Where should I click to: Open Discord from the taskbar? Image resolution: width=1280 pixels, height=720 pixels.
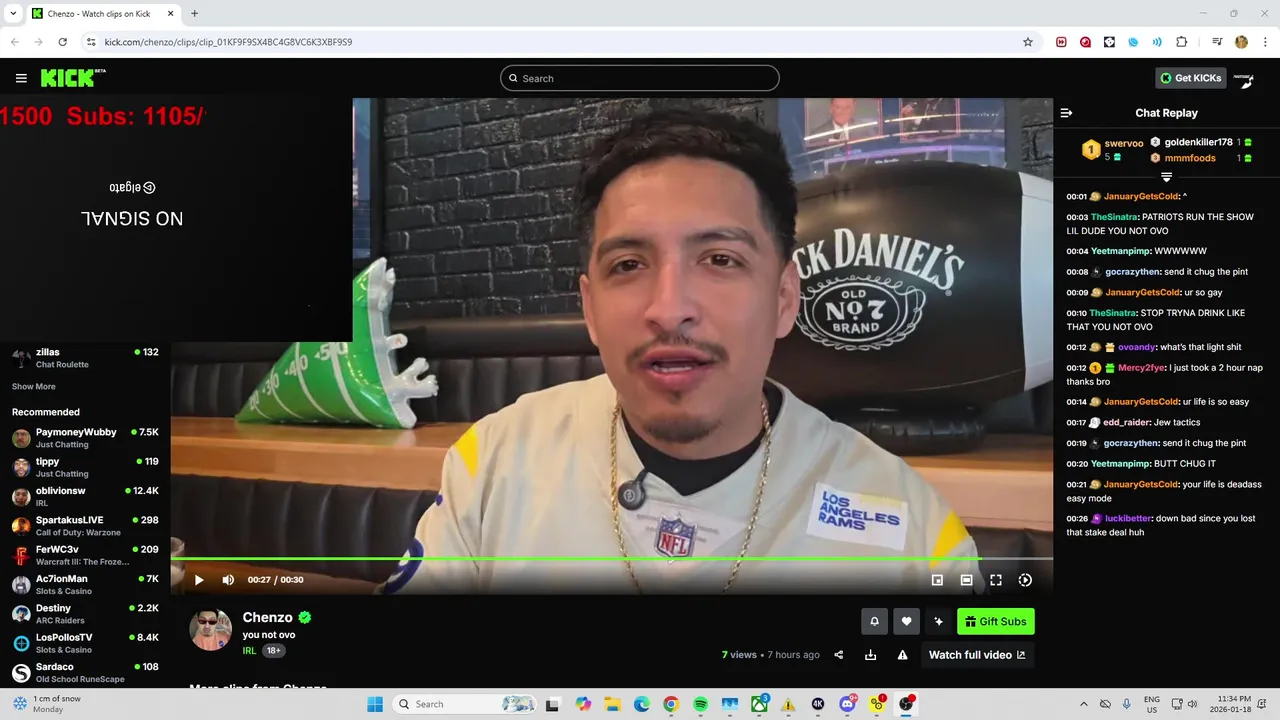point(848,704)
